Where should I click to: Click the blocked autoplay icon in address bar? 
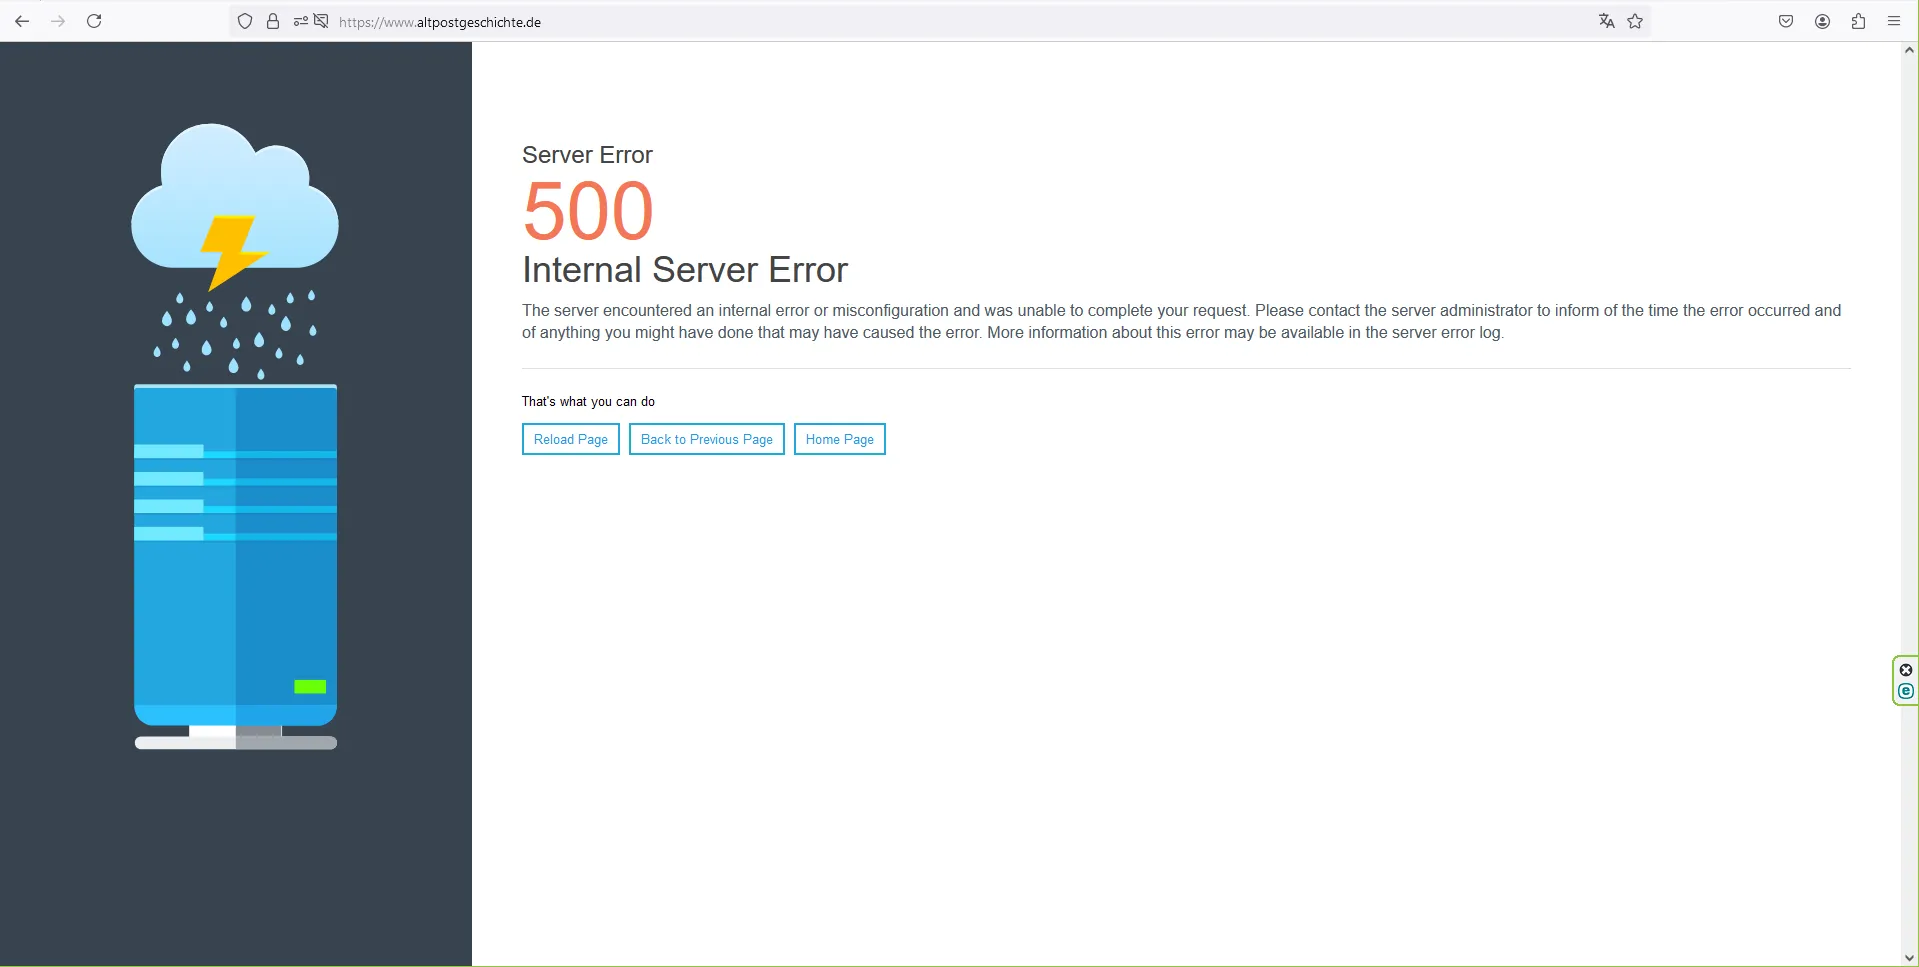(x=321, y=21)
